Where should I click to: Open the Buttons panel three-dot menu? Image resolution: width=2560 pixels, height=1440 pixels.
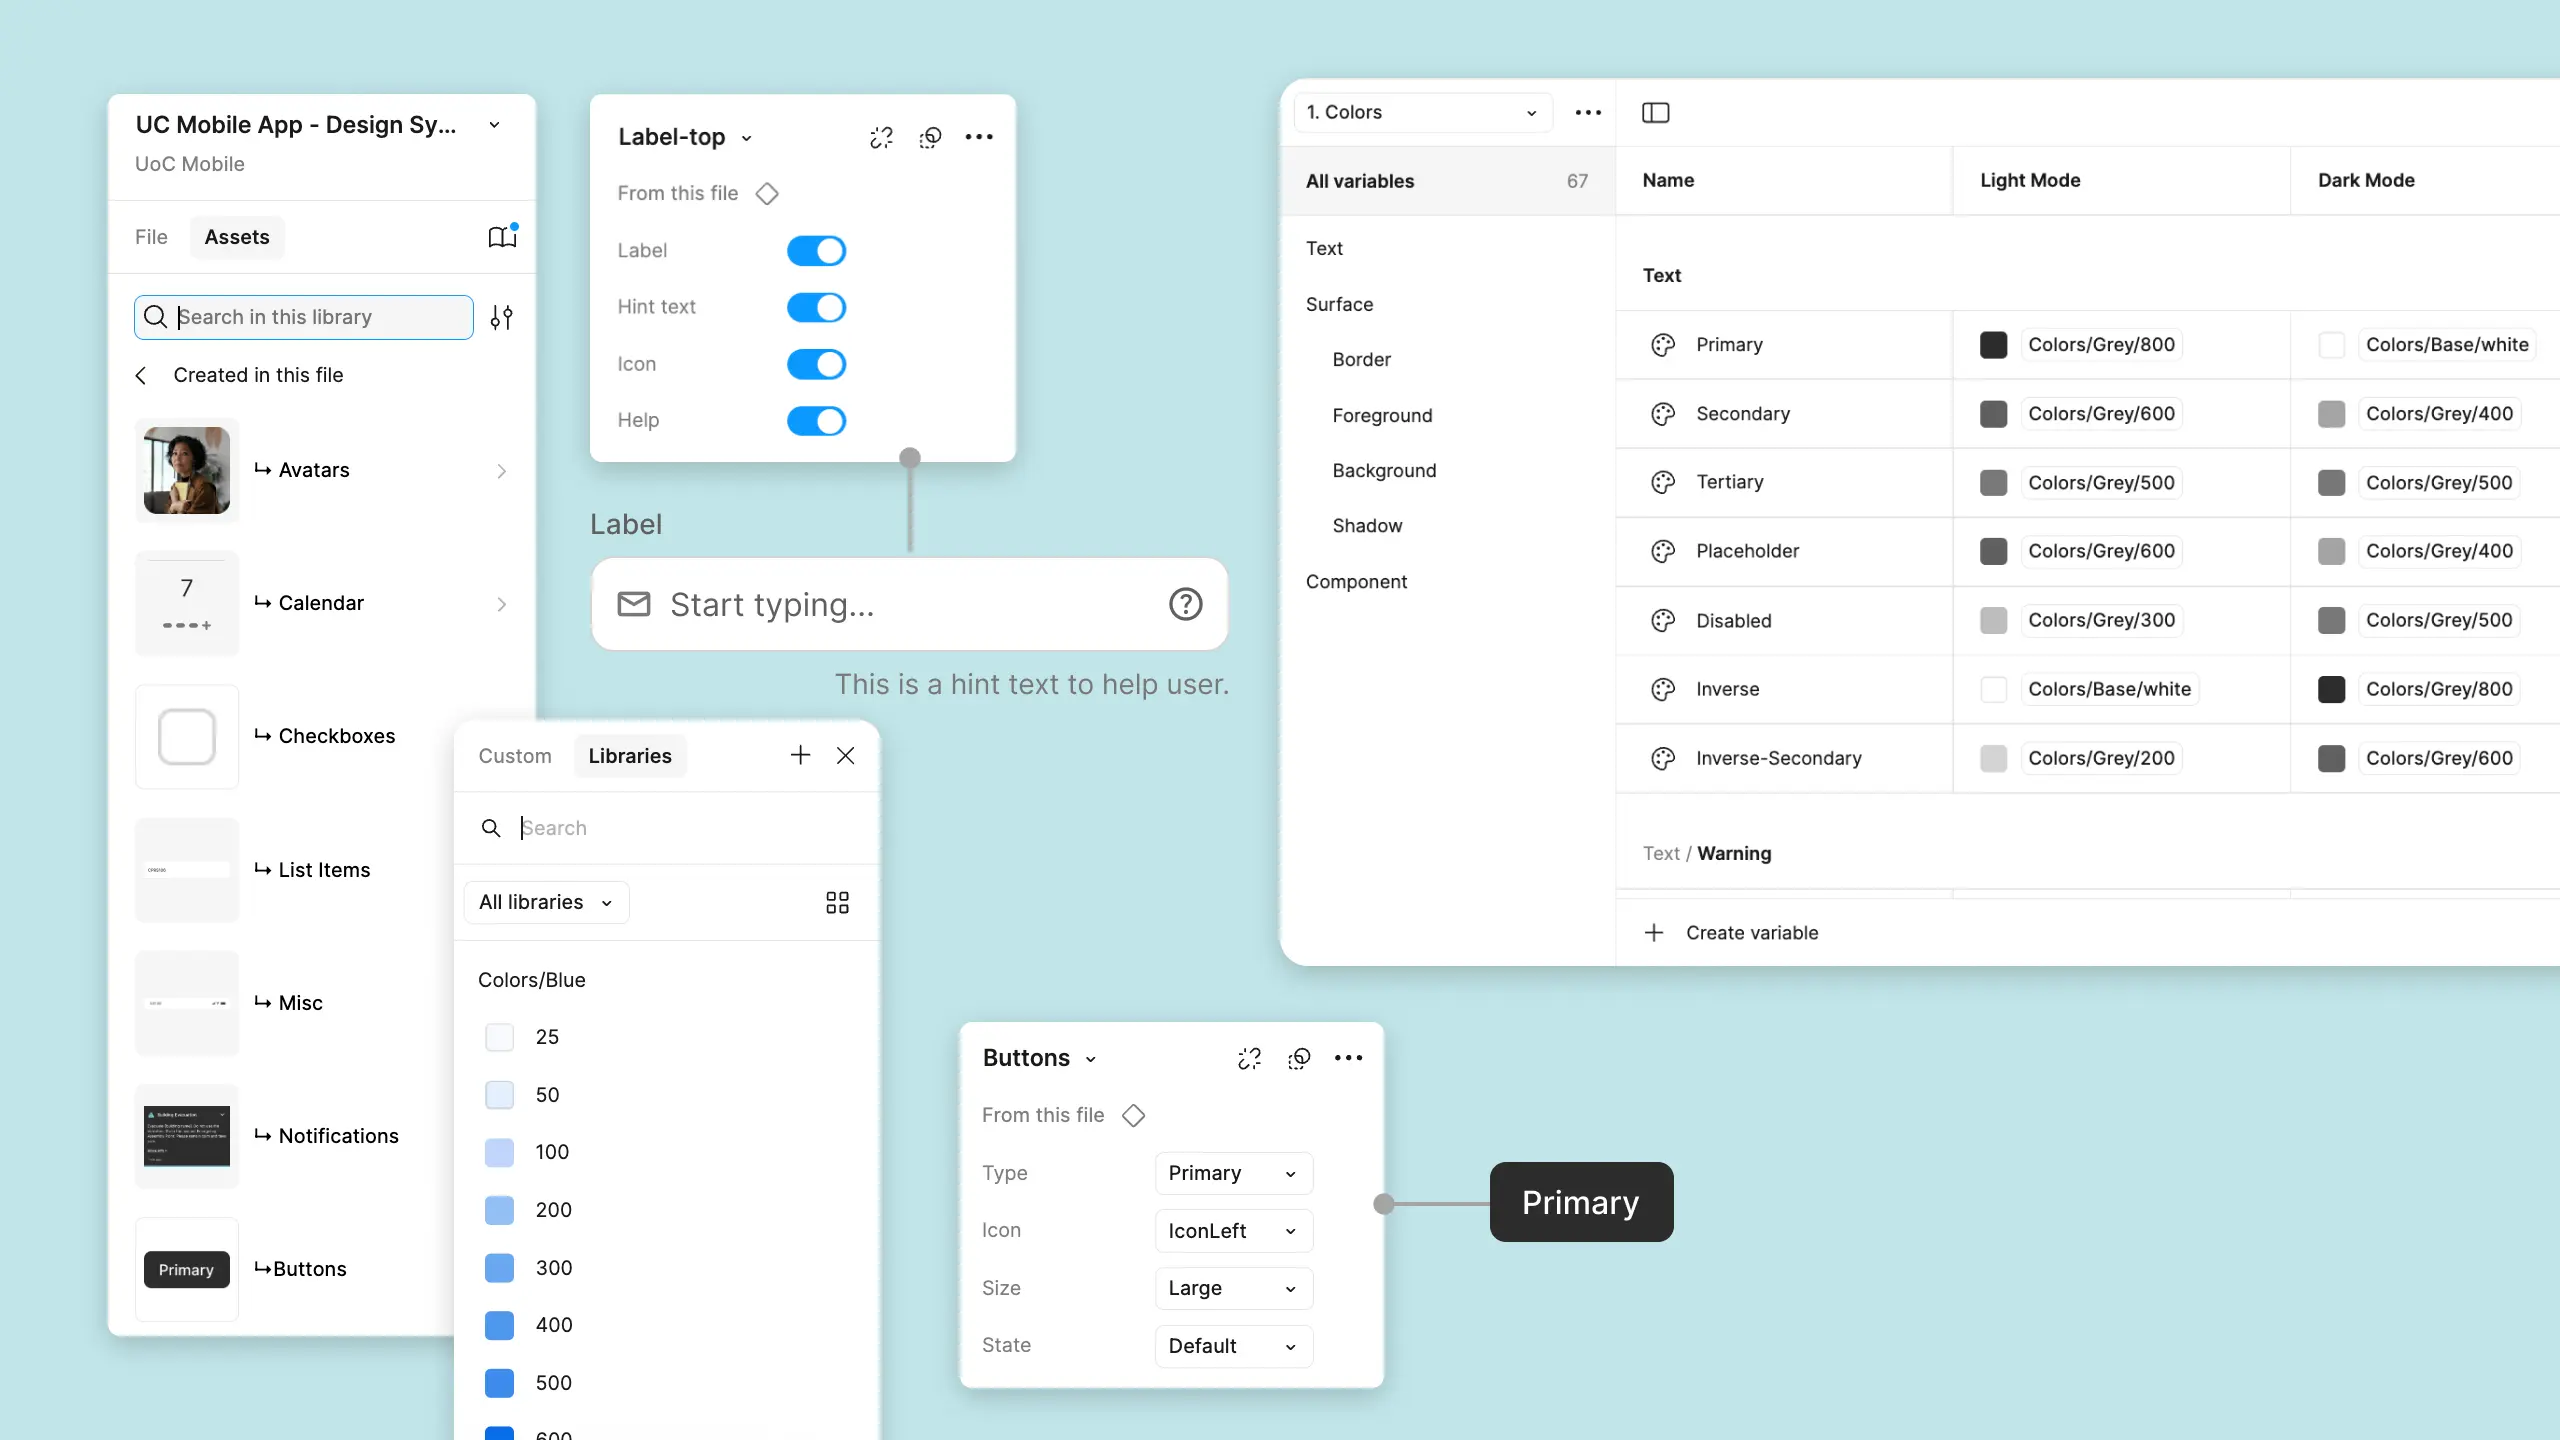click(x=1348, y=1058)
